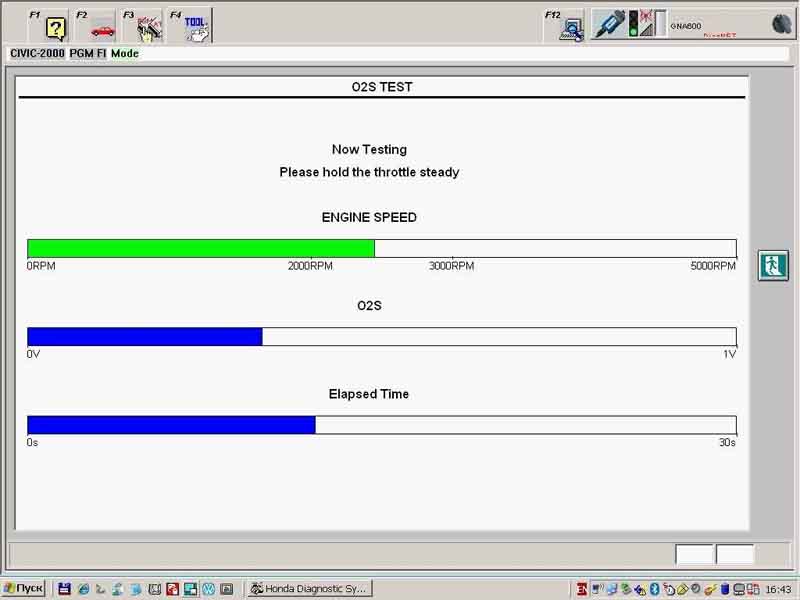Exit the O2S test with the green door icon
Image resolution: width=800 pixels, height=600 pixels.
pyautogui.click(x=773, y=265)
